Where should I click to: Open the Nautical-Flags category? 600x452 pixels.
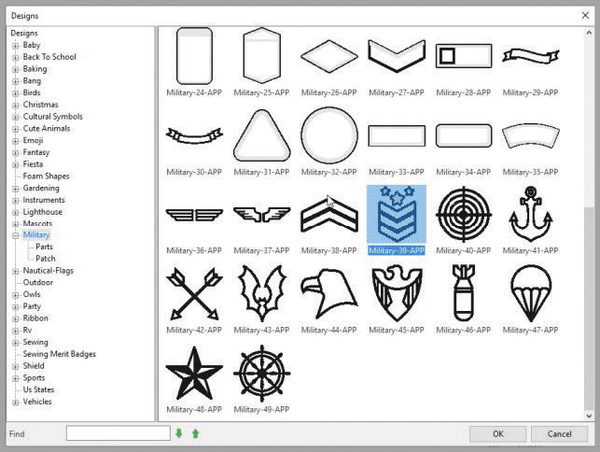coord(51,271)
